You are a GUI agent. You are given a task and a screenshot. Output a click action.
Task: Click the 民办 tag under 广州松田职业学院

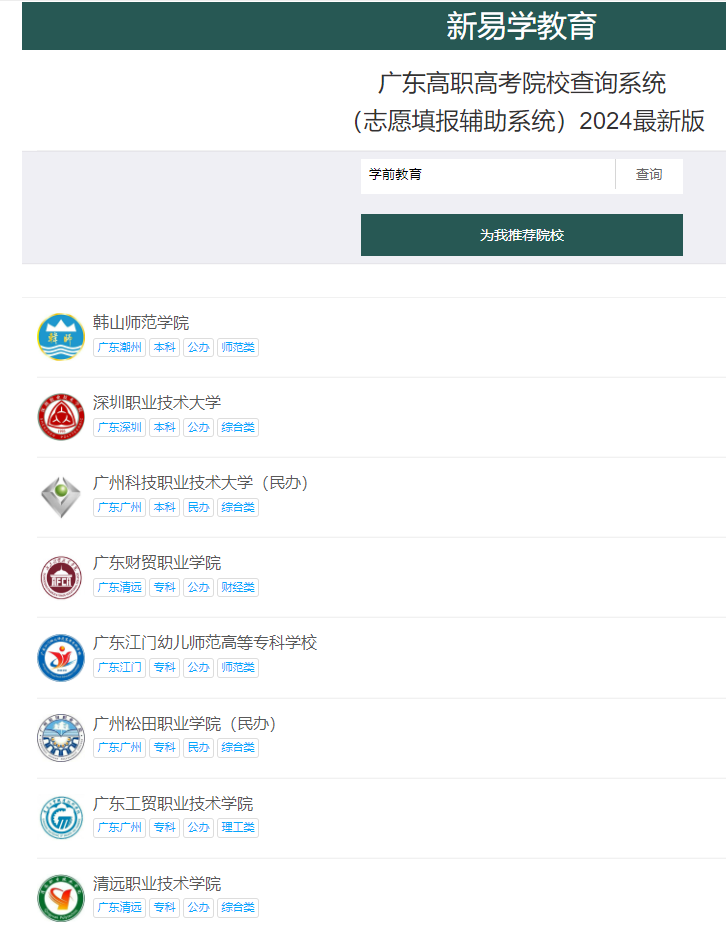(x=198, y=748)
